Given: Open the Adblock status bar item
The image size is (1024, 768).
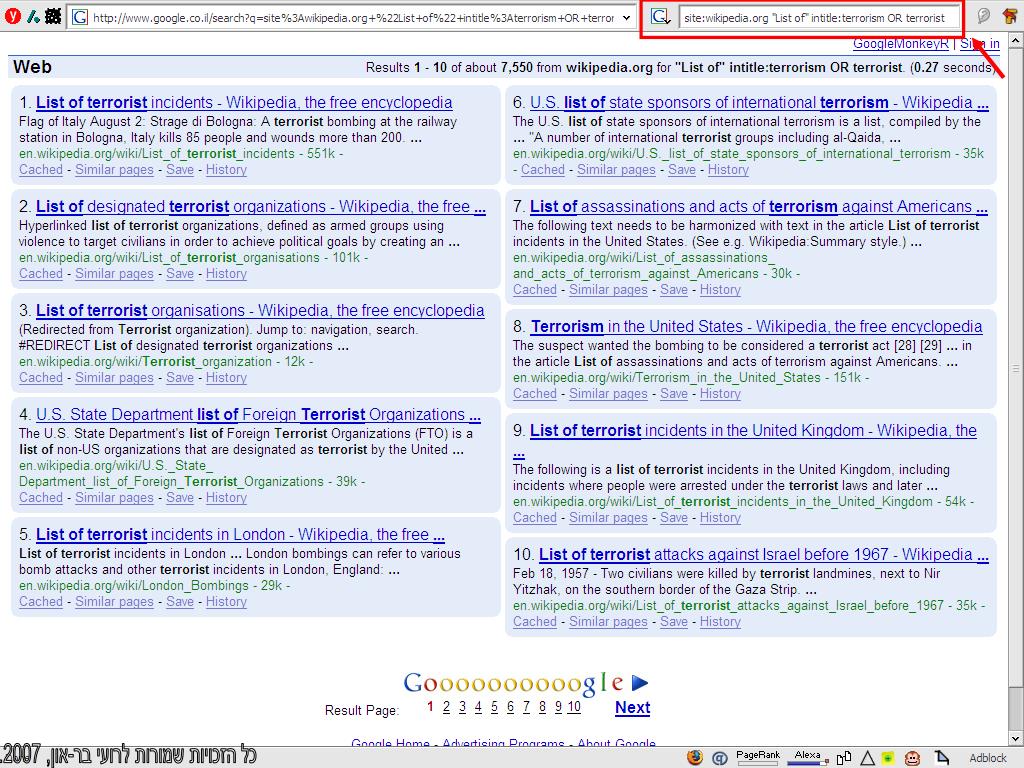Looking at the screenshot, I should (987, 758).
